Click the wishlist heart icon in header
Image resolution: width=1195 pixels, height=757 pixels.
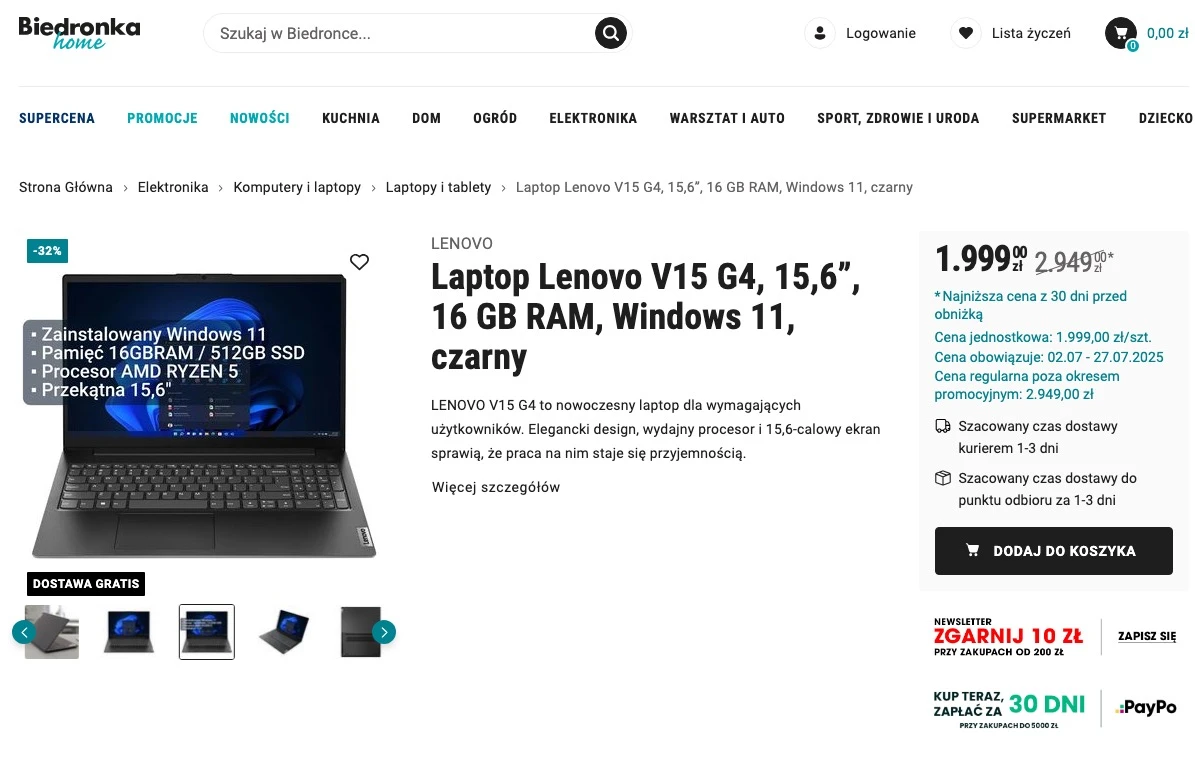(x=966, y=33)
